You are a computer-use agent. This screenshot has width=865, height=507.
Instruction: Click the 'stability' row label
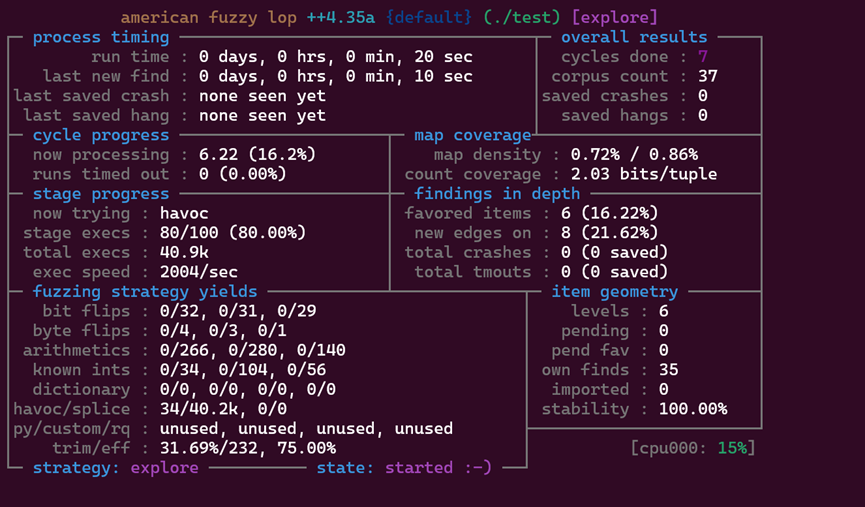(585, 409)
